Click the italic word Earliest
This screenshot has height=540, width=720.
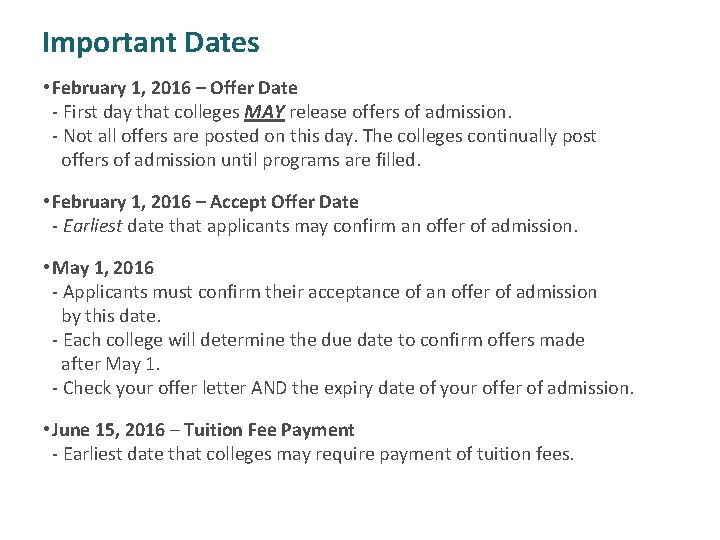point(93,226)
